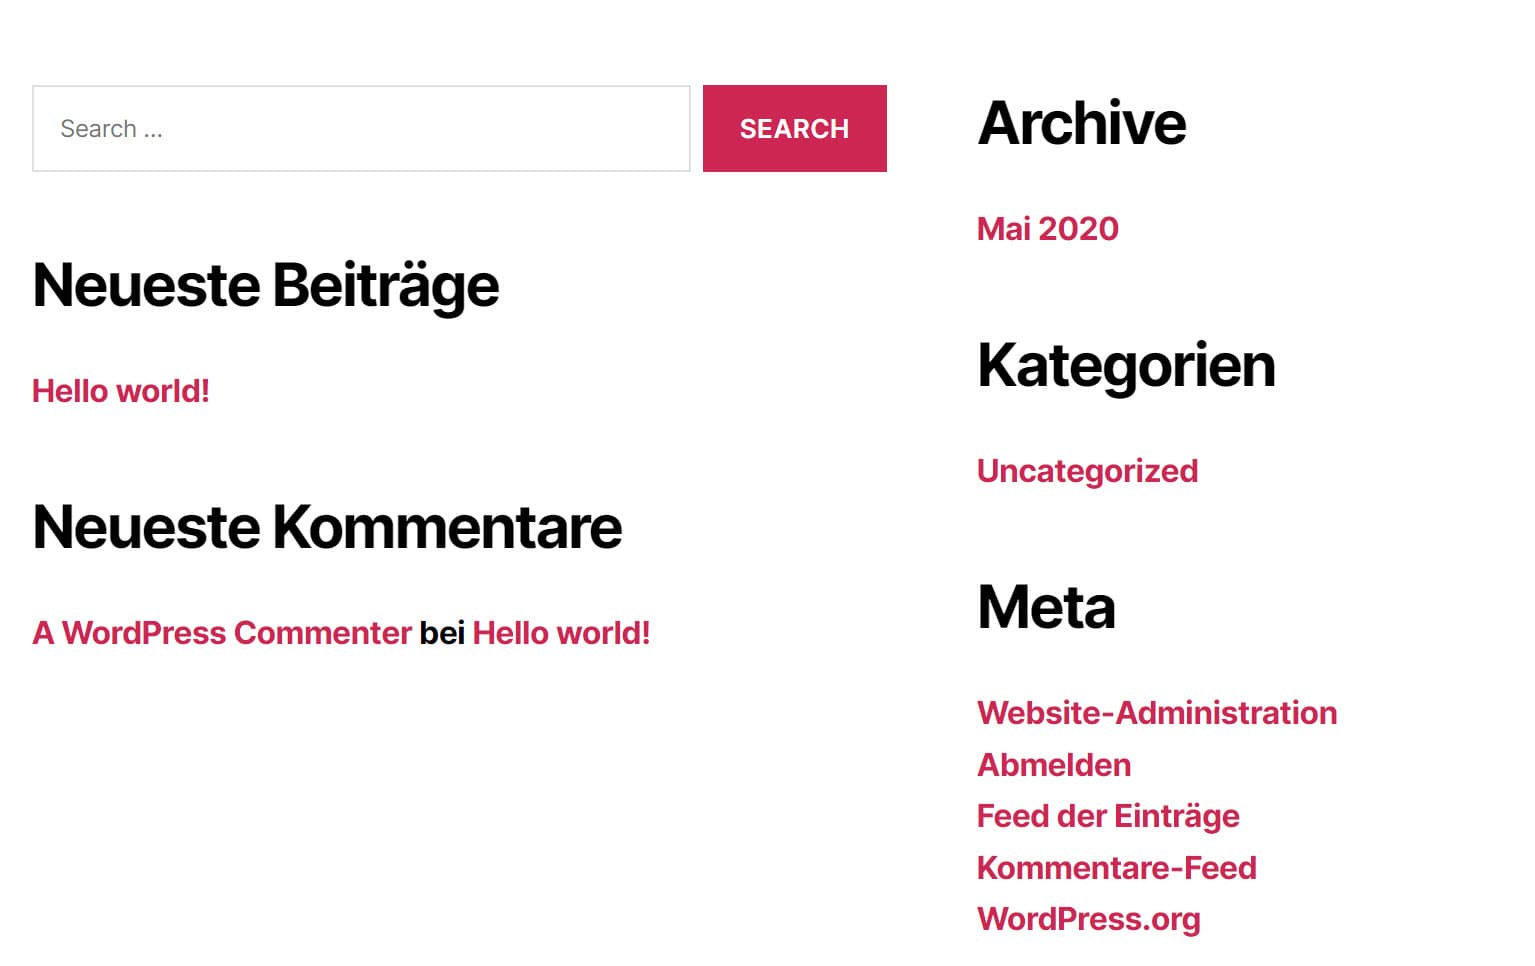Select the Mai 2020 archive
The image size is (1535, 966).
tap(1047, 228)
